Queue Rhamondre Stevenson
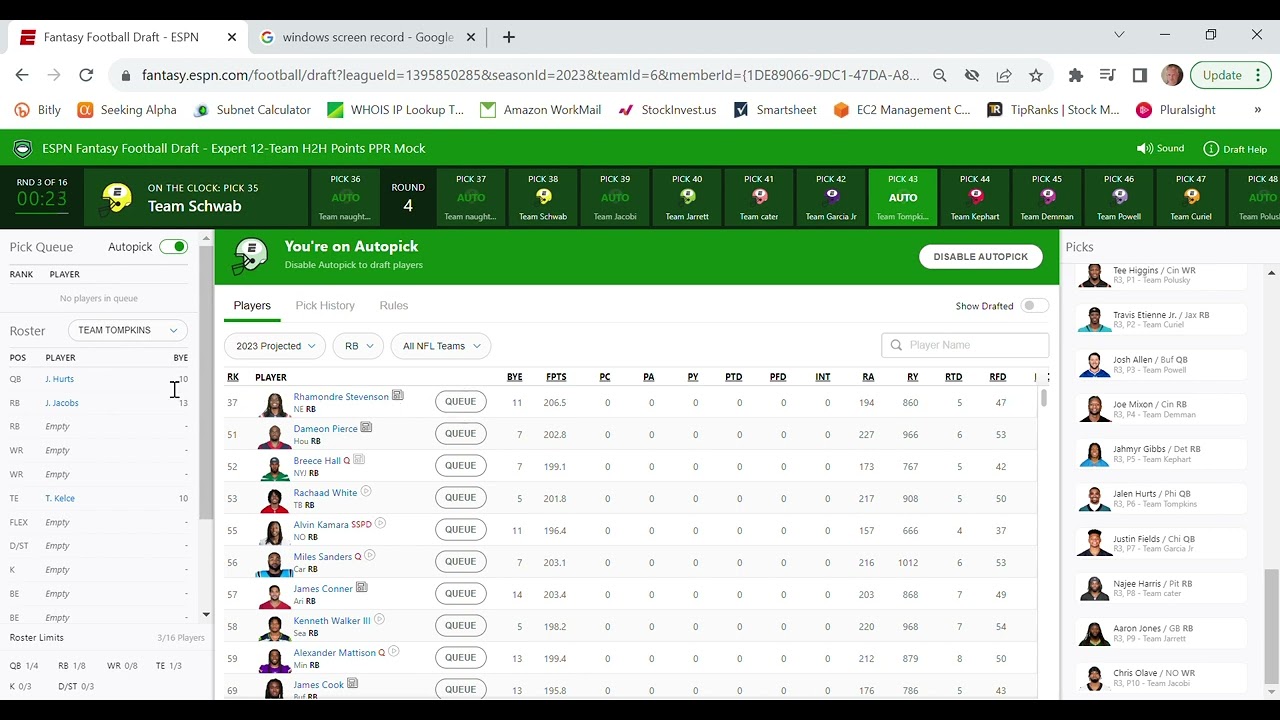1280x720 pixels. coord(461,402)
